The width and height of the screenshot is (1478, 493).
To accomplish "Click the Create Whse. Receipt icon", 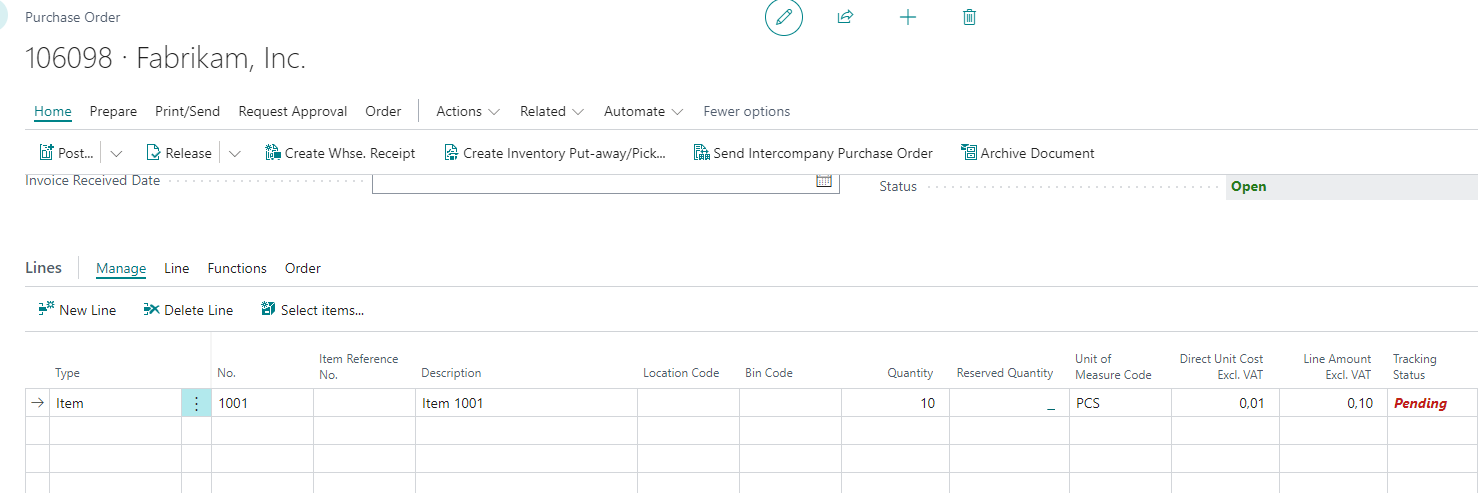I will [x=273, y=153].
